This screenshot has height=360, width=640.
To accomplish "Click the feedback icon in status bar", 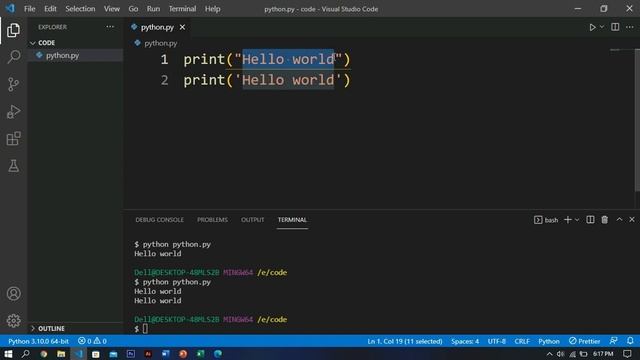I will [613, 341].
